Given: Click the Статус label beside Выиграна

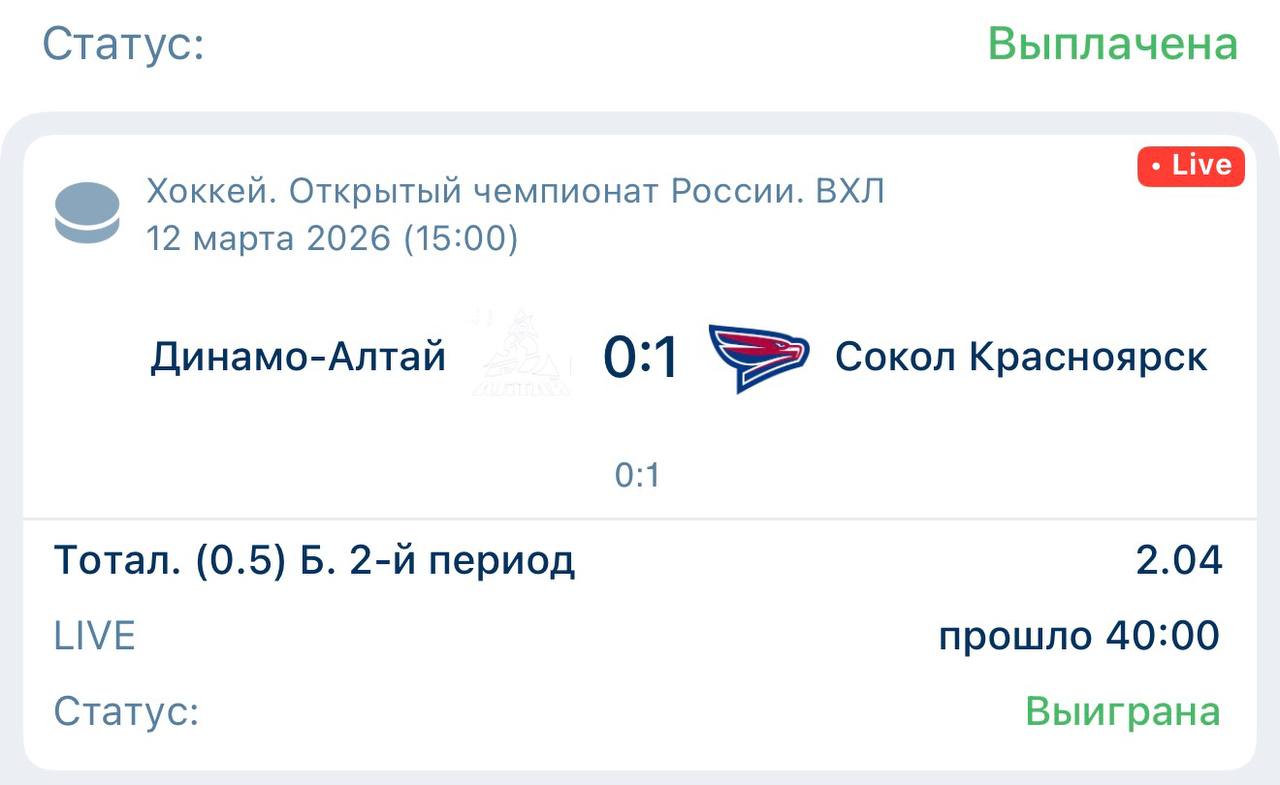Looking at the screenshot, I should point(126,712).
